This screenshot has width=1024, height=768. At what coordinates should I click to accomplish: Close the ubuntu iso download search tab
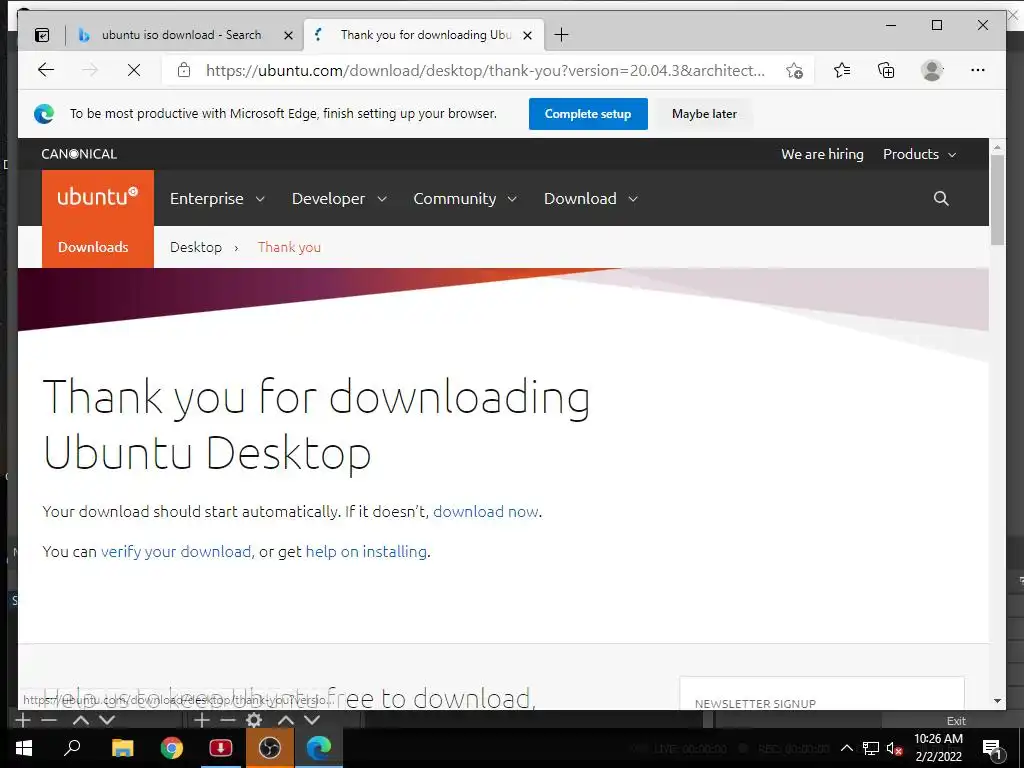pos(288,35)
